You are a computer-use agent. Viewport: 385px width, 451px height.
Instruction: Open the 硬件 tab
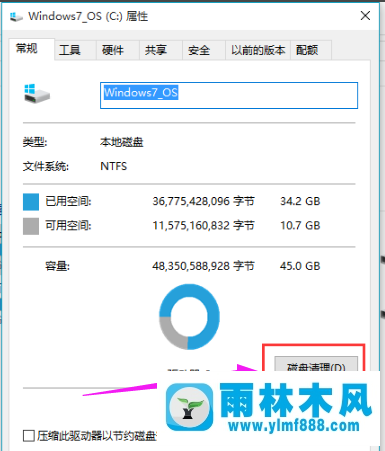(118, 50)
